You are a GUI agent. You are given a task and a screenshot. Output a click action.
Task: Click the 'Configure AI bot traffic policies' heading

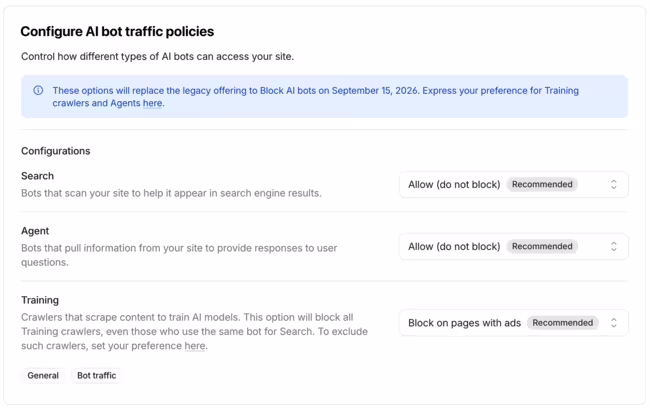click(117, 32)
